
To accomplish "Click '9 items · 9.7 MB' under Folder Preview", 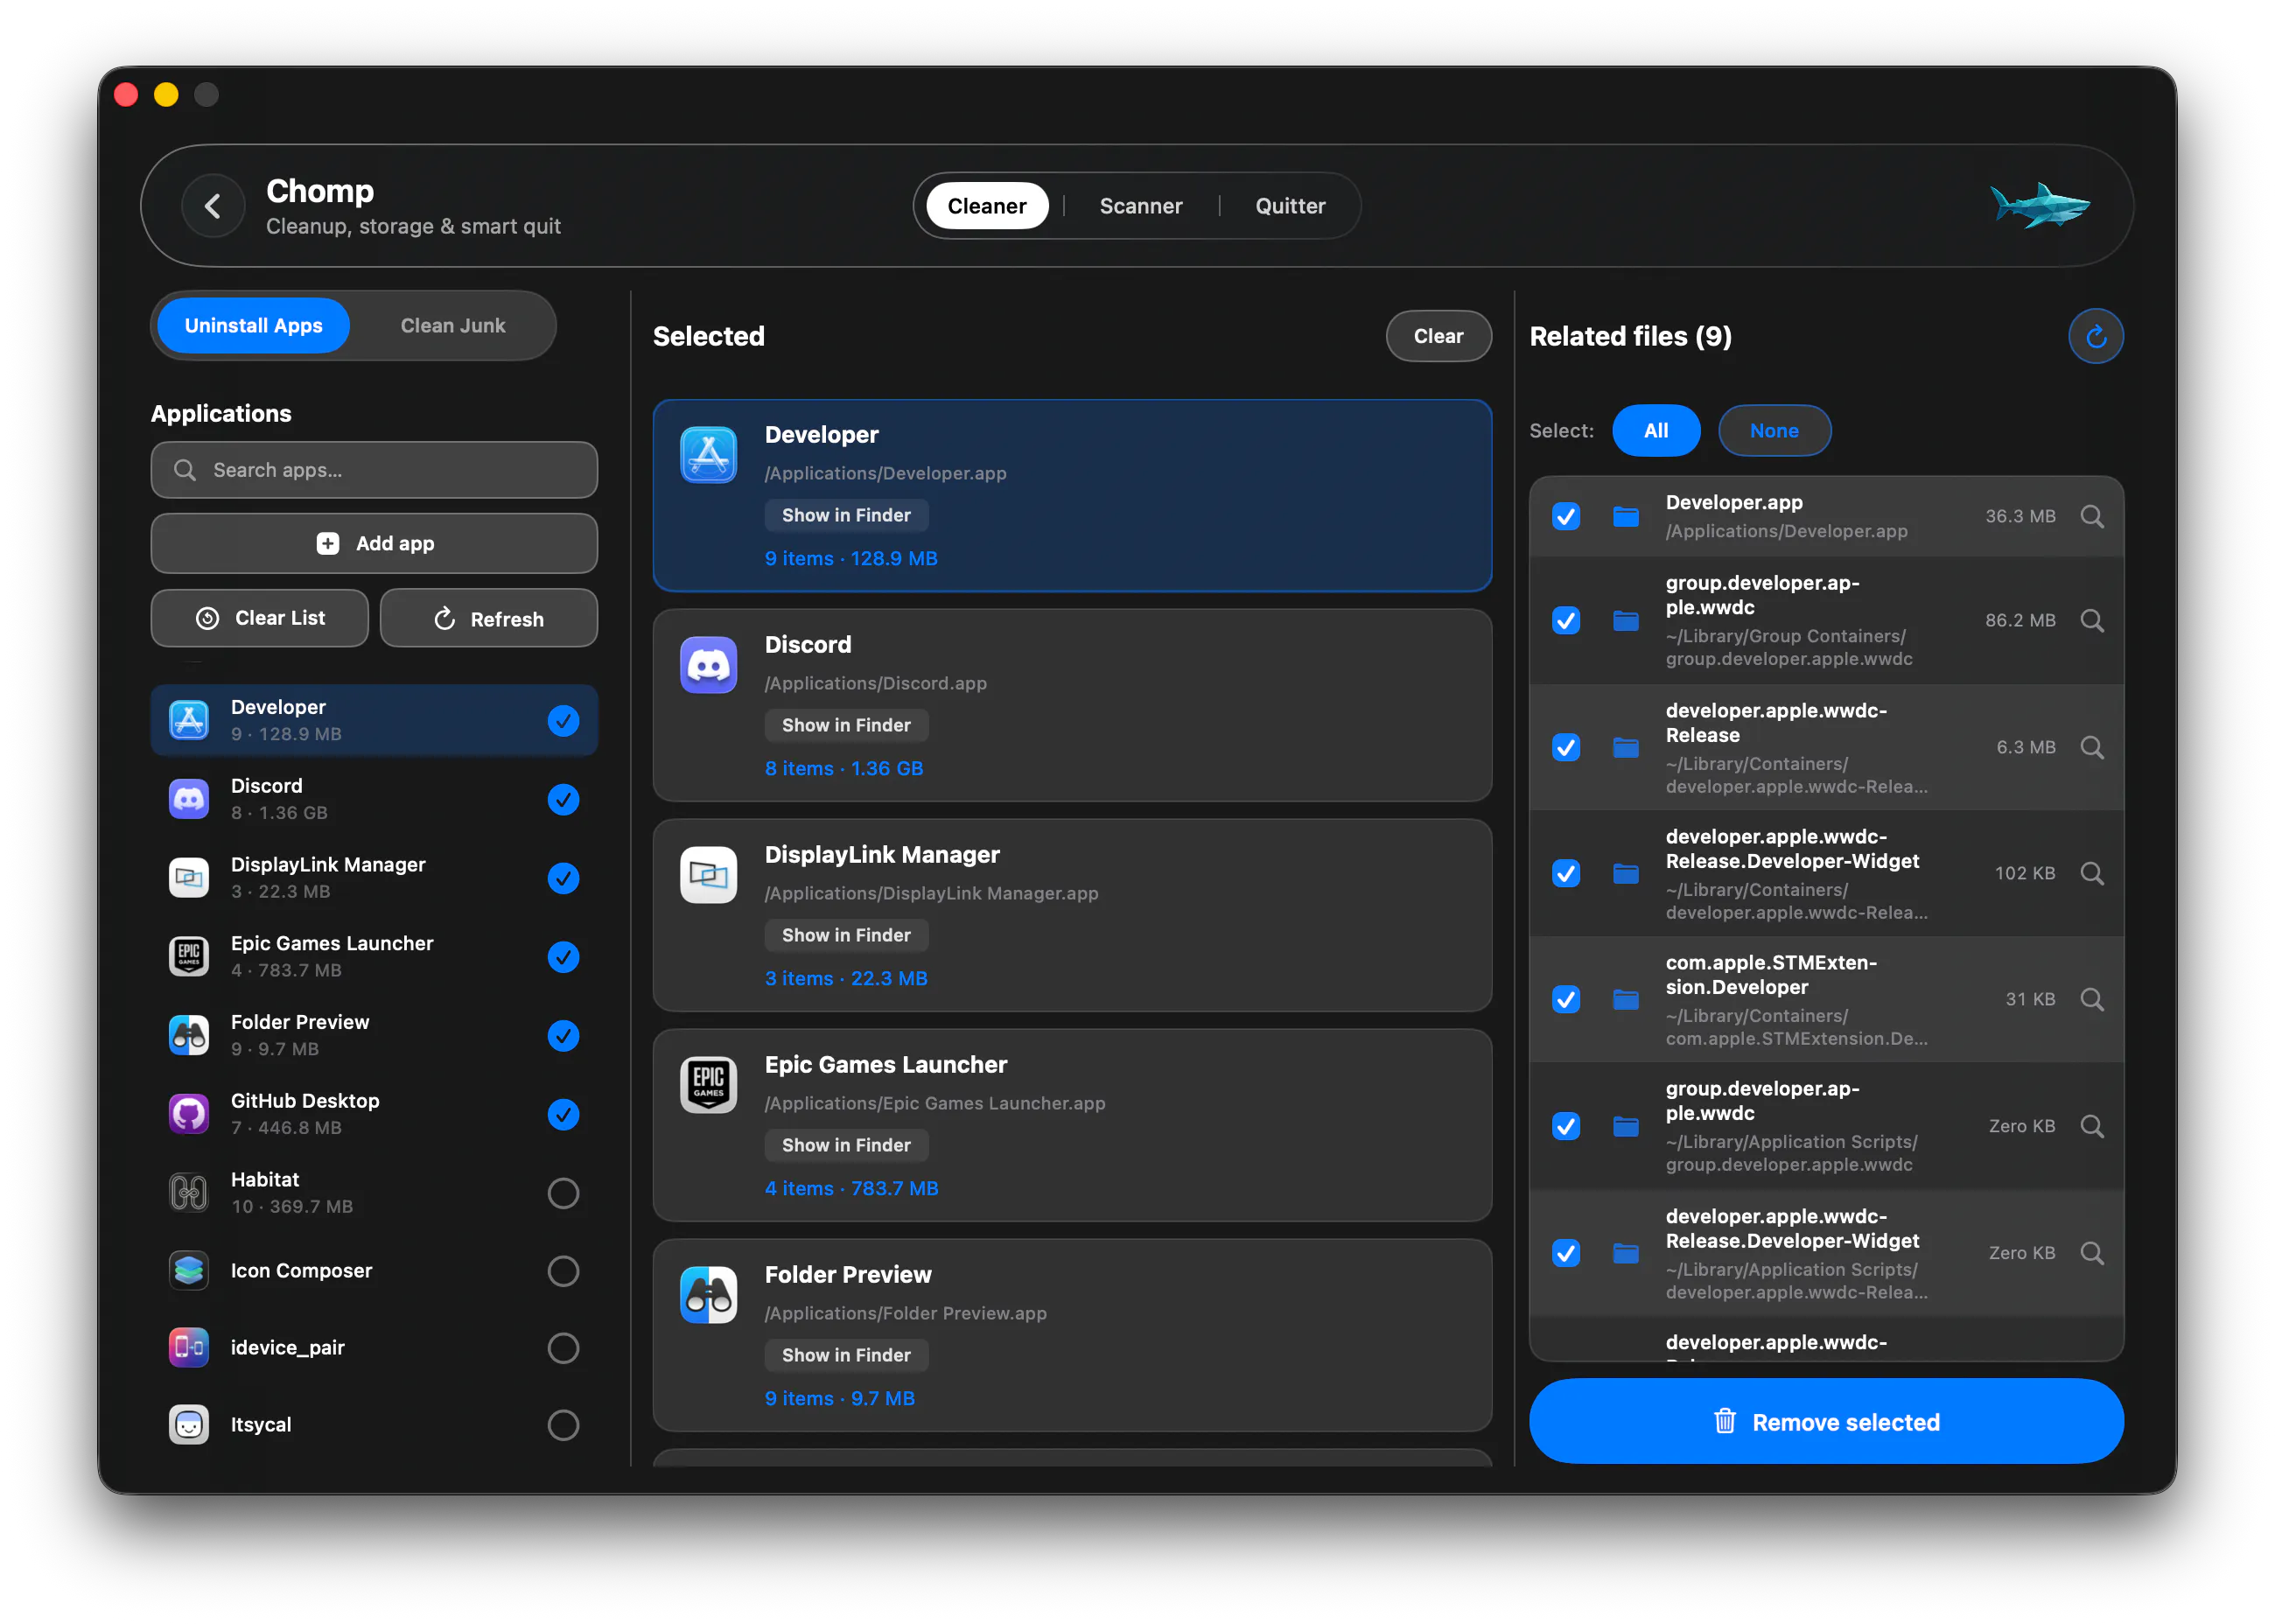I will 840,1398.
